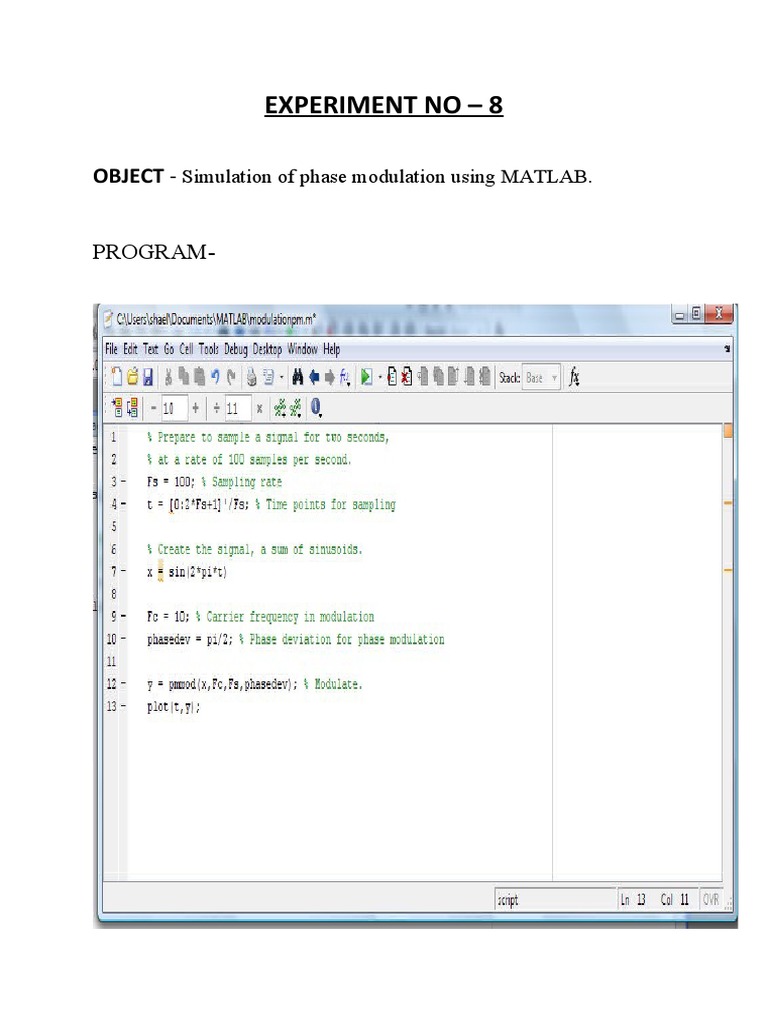Open the Edit menu

click(131, 349)
